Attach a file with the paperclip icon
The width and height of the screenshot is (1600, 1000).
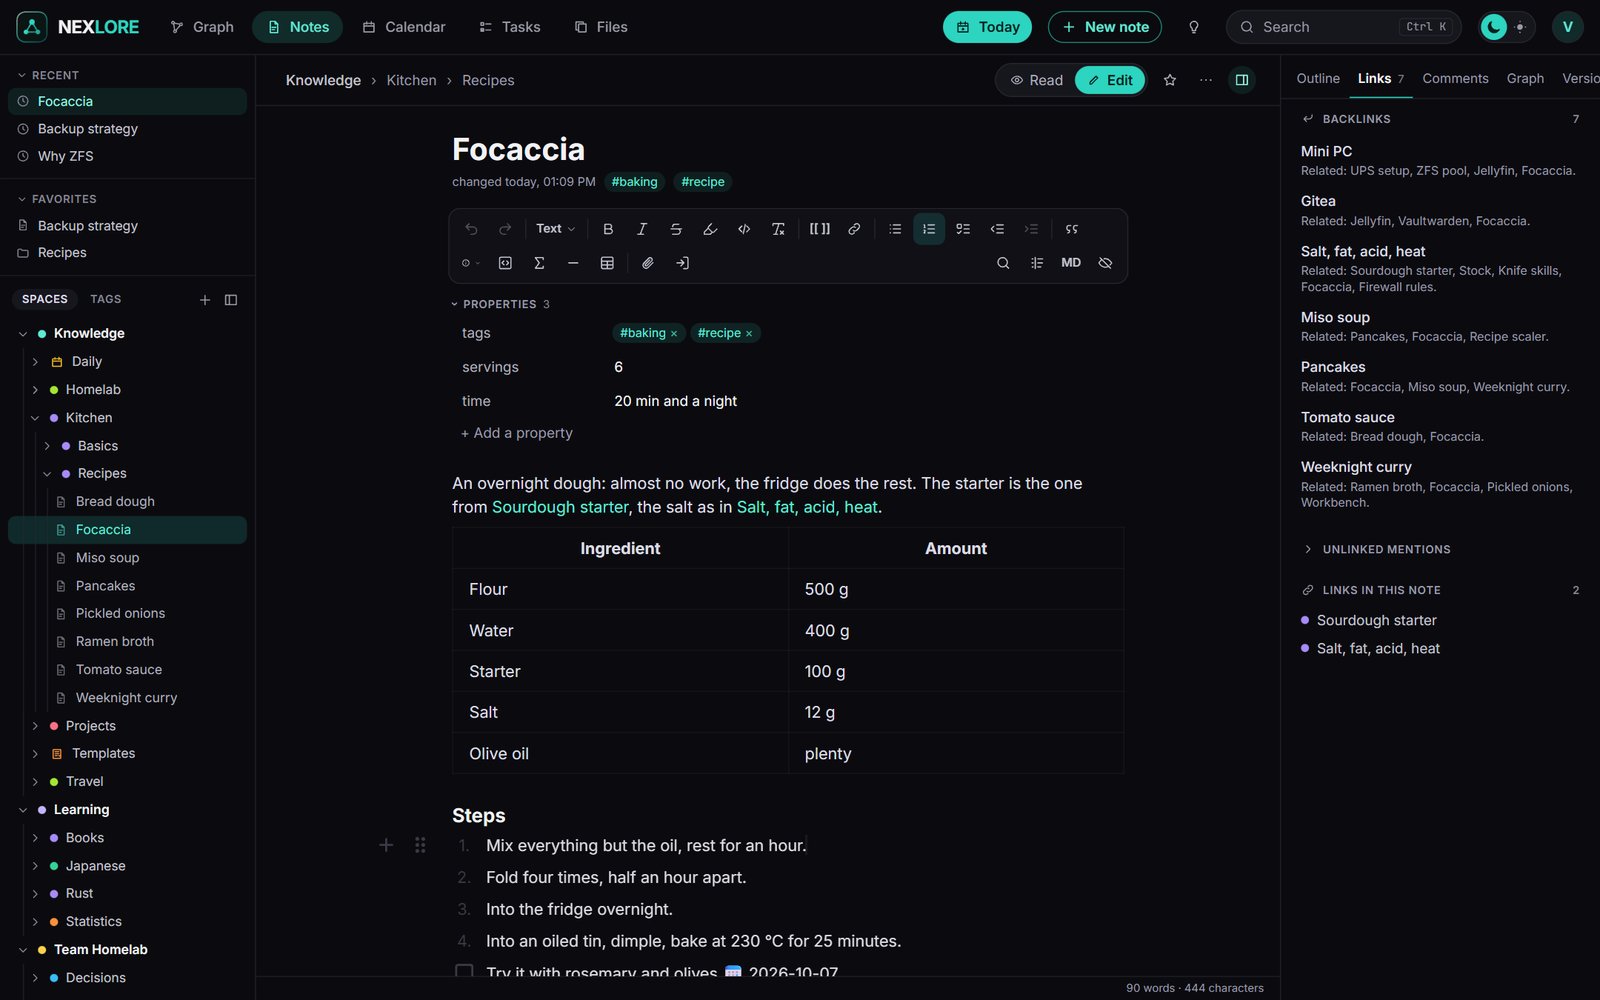(648, 263)
